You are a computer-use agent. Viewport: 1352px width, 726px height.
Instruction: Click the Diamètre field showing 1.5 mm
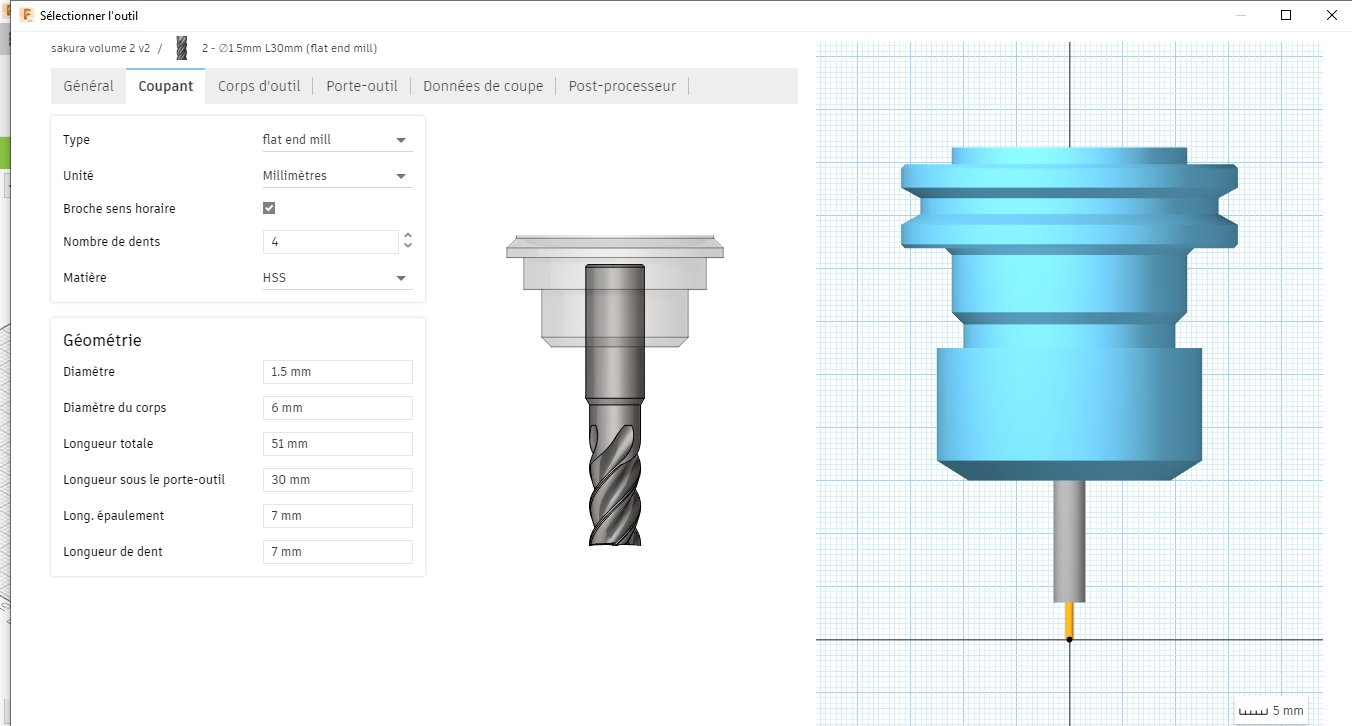tap(338, 372)
